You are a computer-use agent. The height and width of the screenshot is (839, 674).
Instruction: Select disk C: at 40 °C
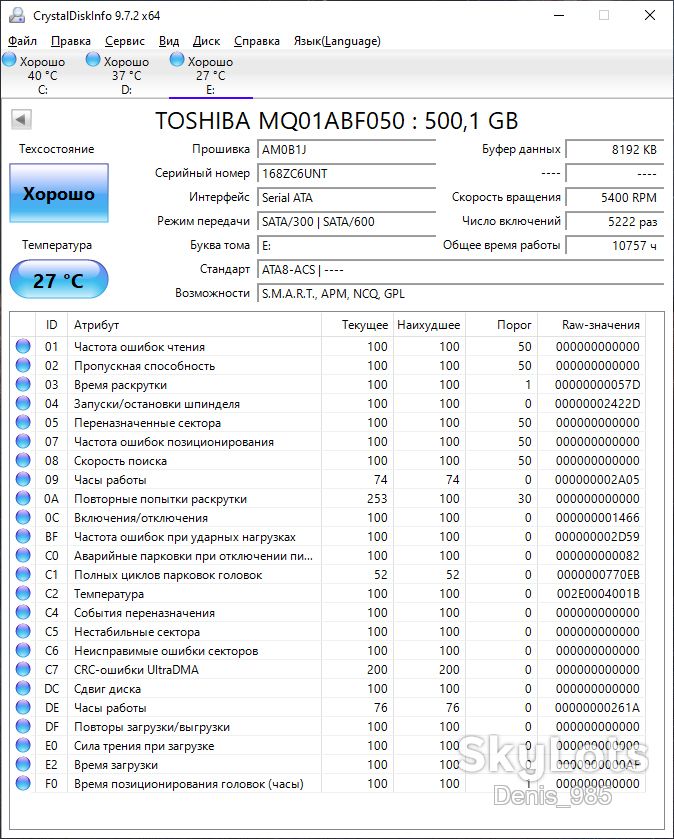[42, 75]
